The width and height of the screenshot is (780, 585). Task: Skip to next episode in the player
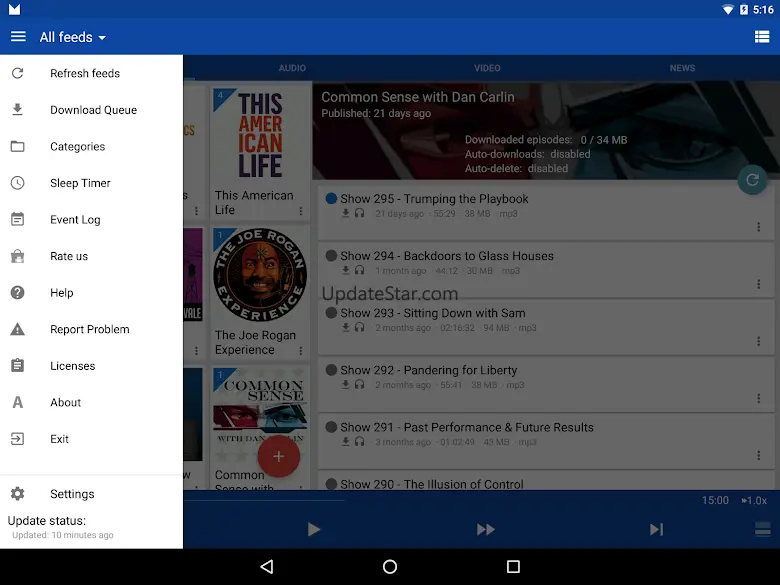pos(657,529)
